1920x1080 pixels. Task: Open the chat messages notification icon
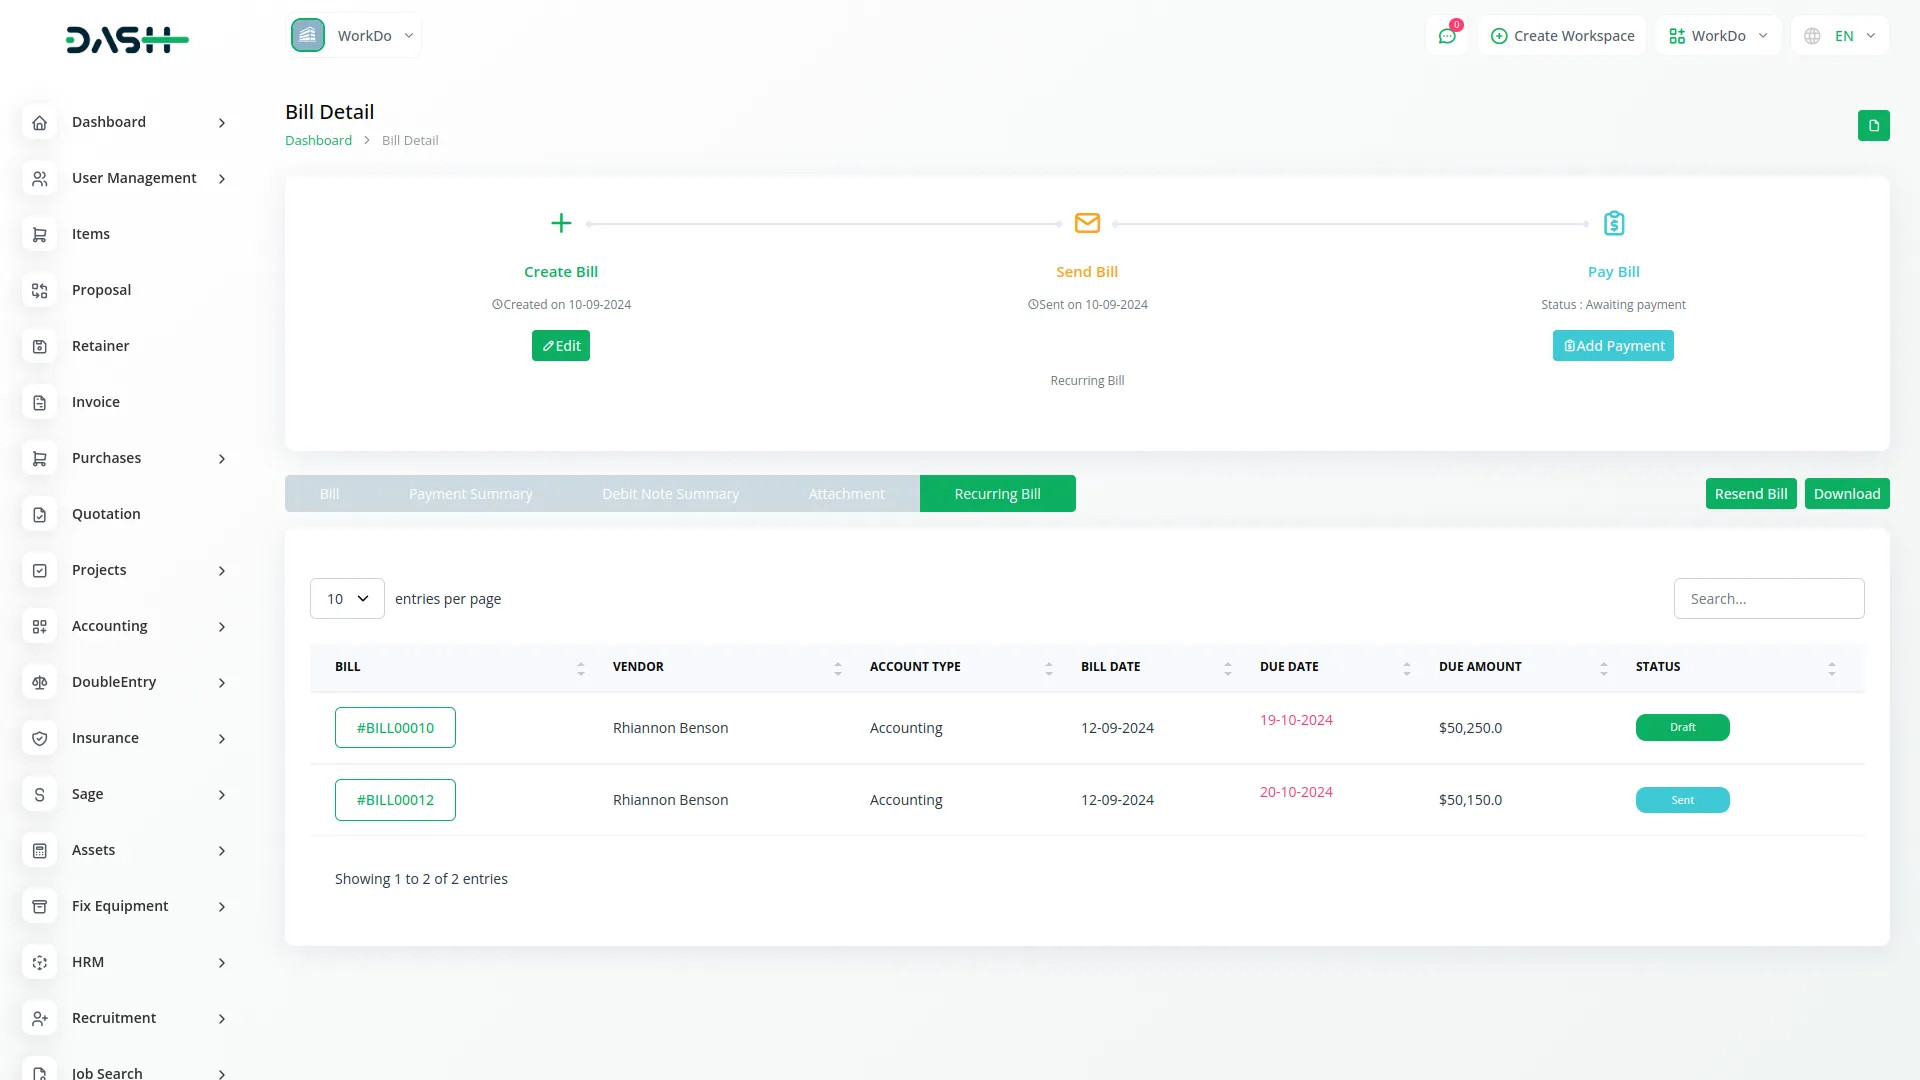tap(1447, 36)
